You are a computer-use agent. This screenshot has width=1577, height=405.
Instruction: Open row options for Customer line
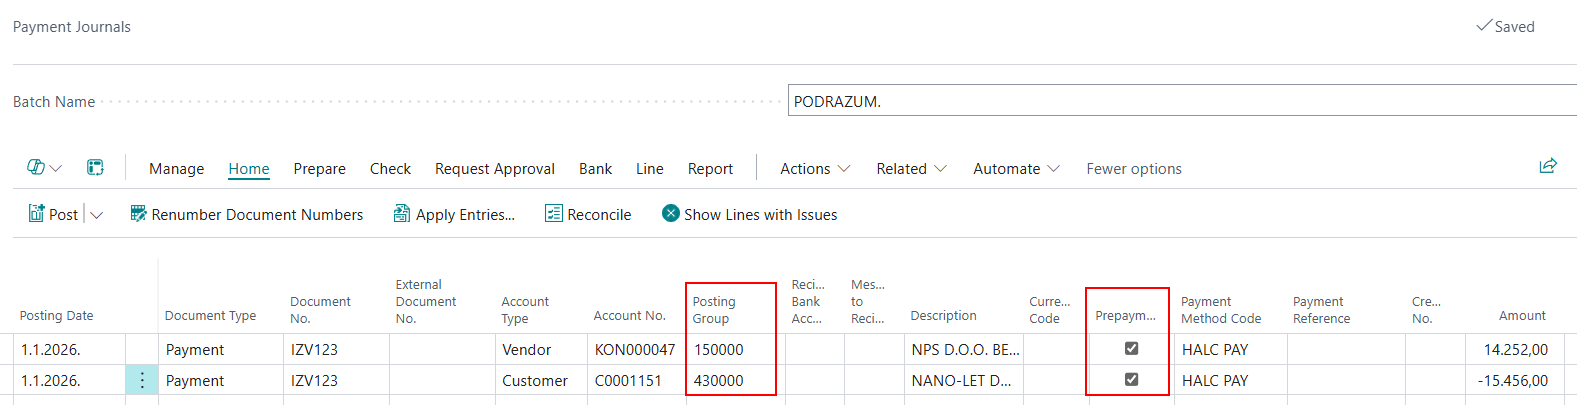(142, 380)
